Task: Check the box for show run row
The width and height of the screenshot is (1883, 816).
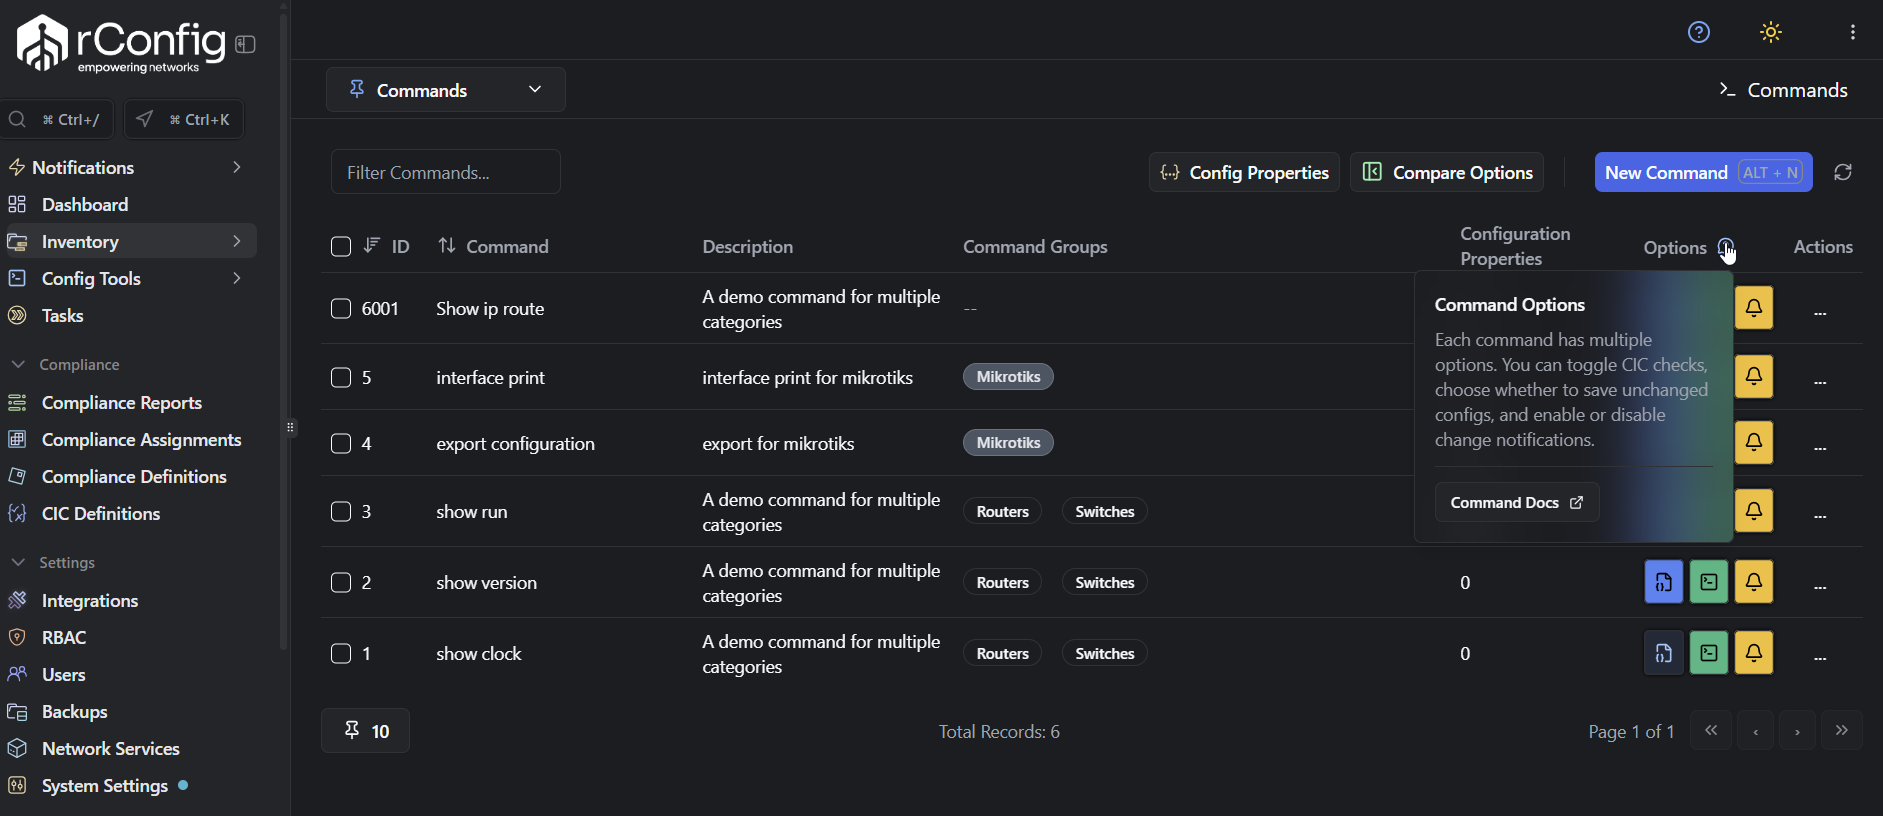Action: point(341,511)
